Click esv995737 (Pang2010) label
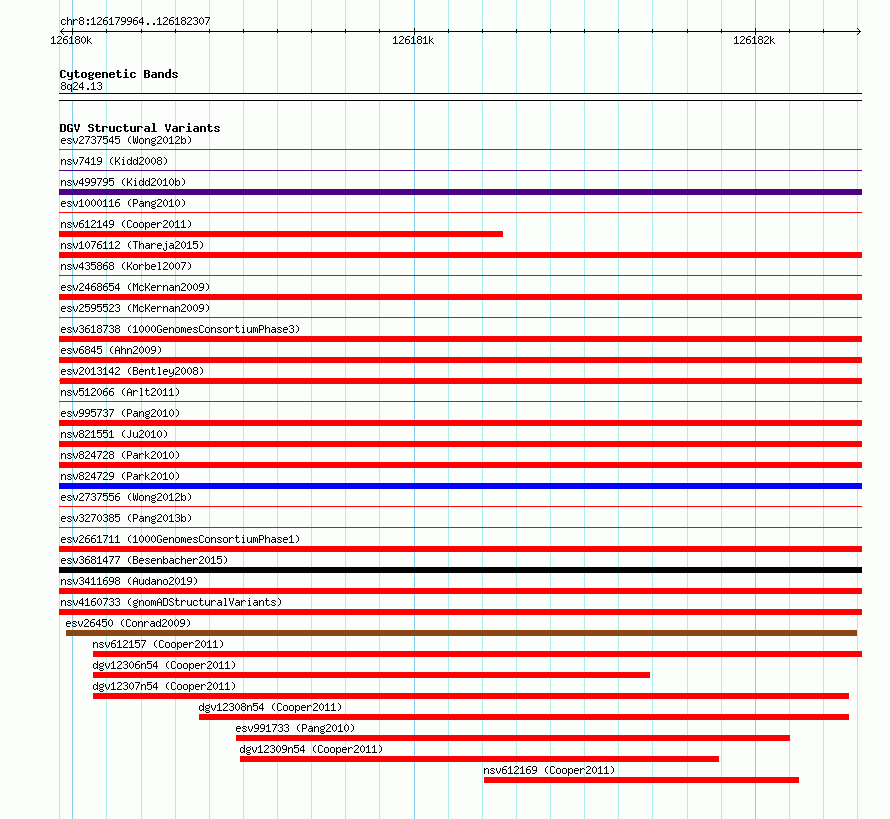Viewport: 890px width, 819px height. [120, 413]
